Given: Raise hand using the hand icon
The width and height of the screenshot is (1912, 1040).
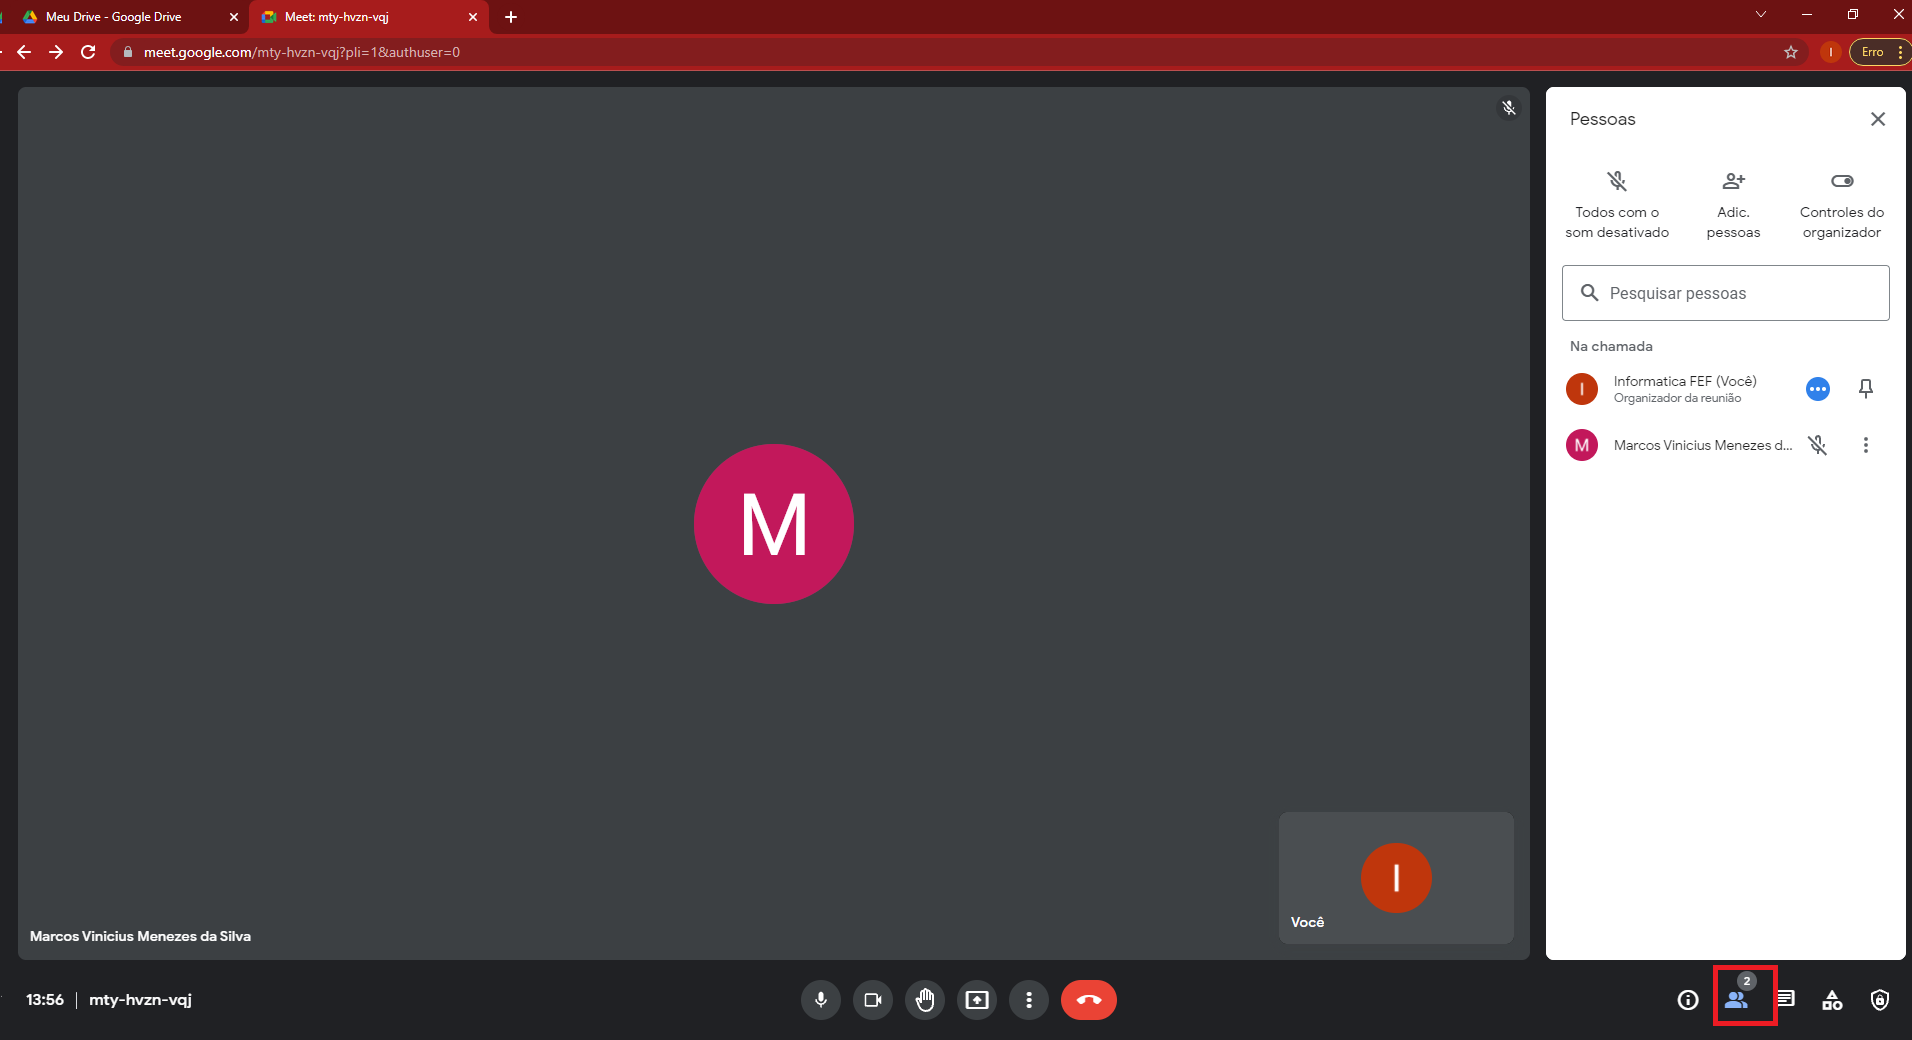Looking at the screenshot, I should [925, 1000].
